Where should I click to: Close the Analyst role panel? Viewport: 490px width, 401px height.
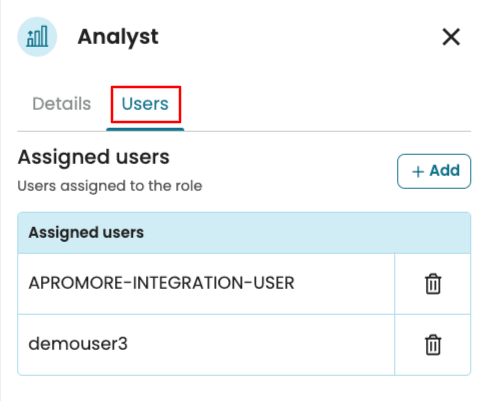(451, 37)
